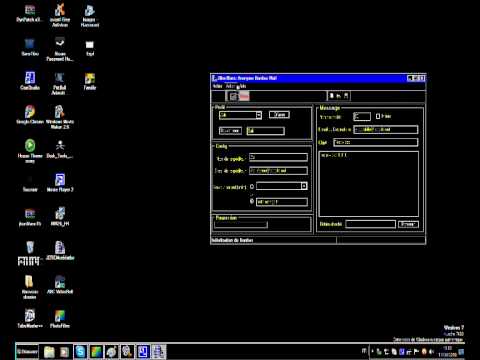This screenshot has height=360, width=480.
Task: Click the browse button beside attachment field
Action: pyautogui.click(x=408, y=224)
